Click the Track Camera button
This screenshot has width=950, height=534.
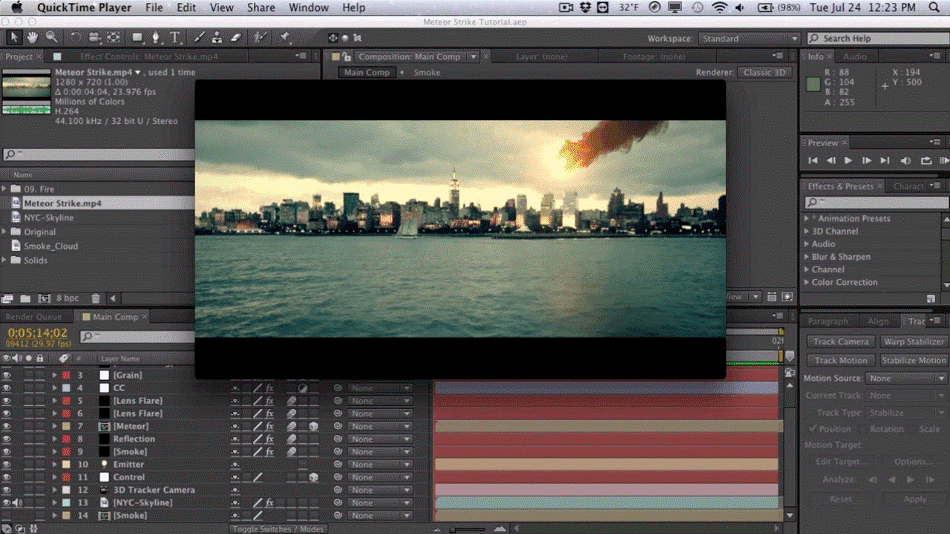pos(841,341)
